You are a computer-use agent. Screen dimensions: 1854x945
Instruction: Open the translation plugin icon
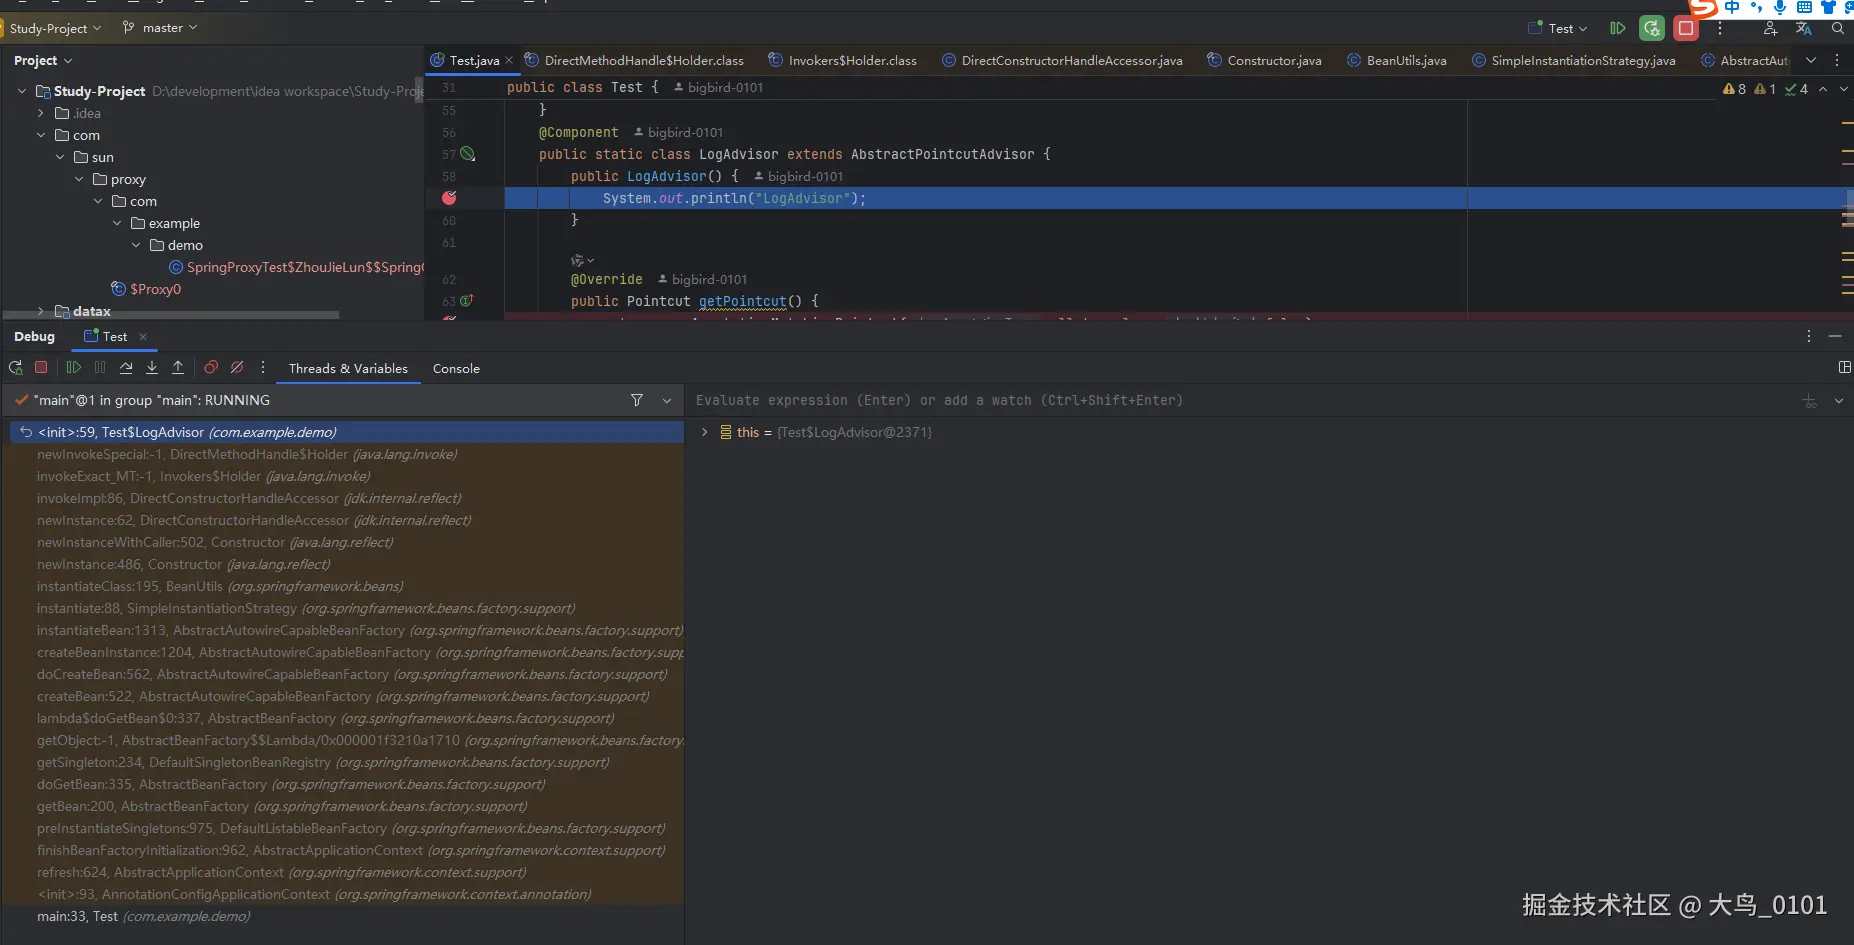[1804, 28]
